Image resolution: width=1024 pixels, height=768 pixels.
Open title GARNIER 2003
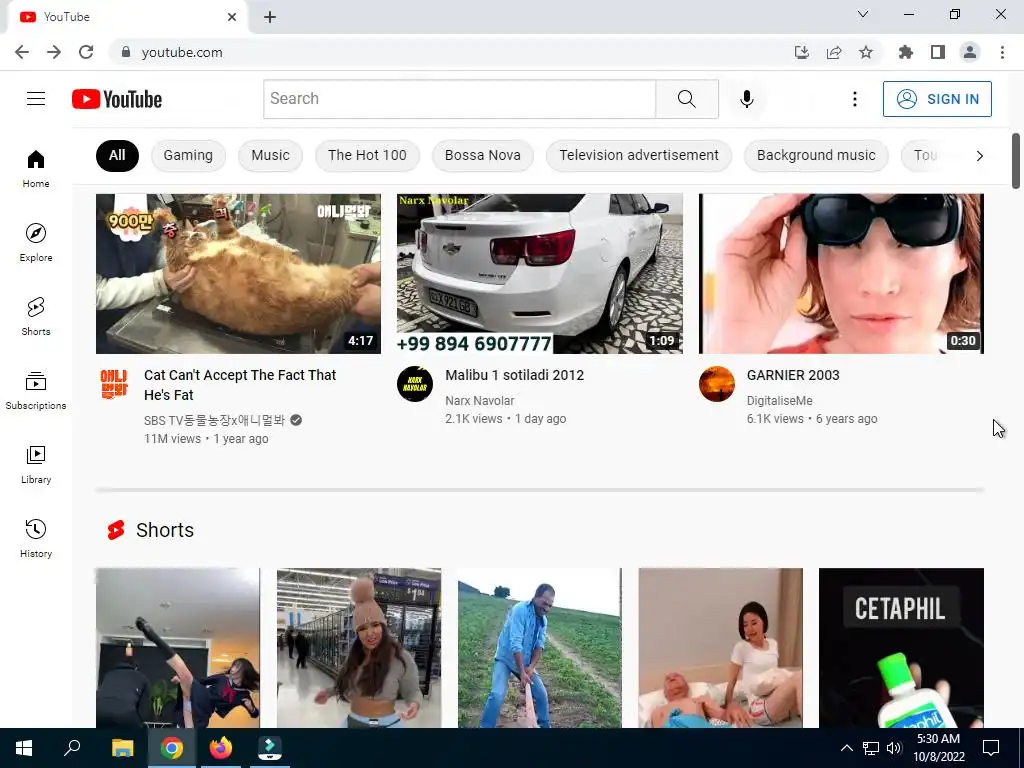coord(793,375)
